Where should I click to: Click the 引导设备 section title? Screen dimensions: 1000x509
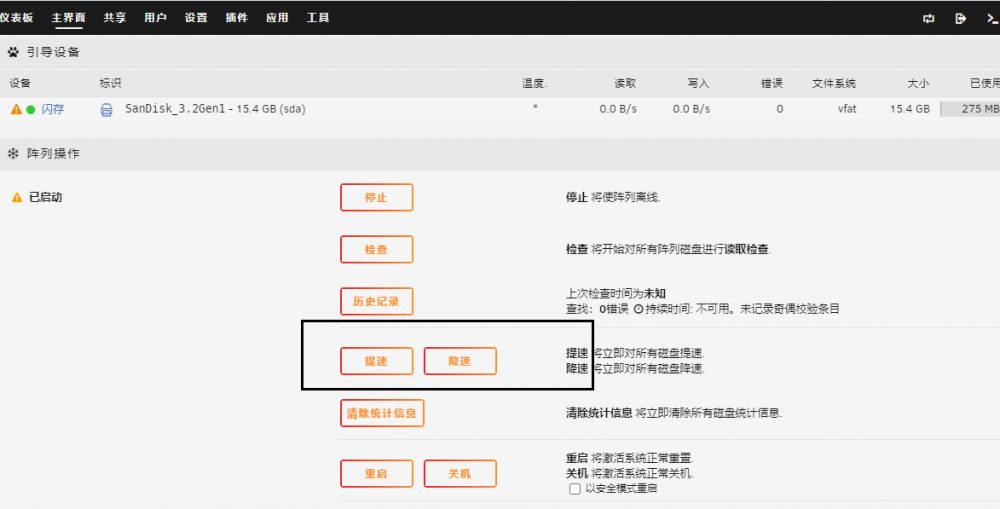(54, 52)
